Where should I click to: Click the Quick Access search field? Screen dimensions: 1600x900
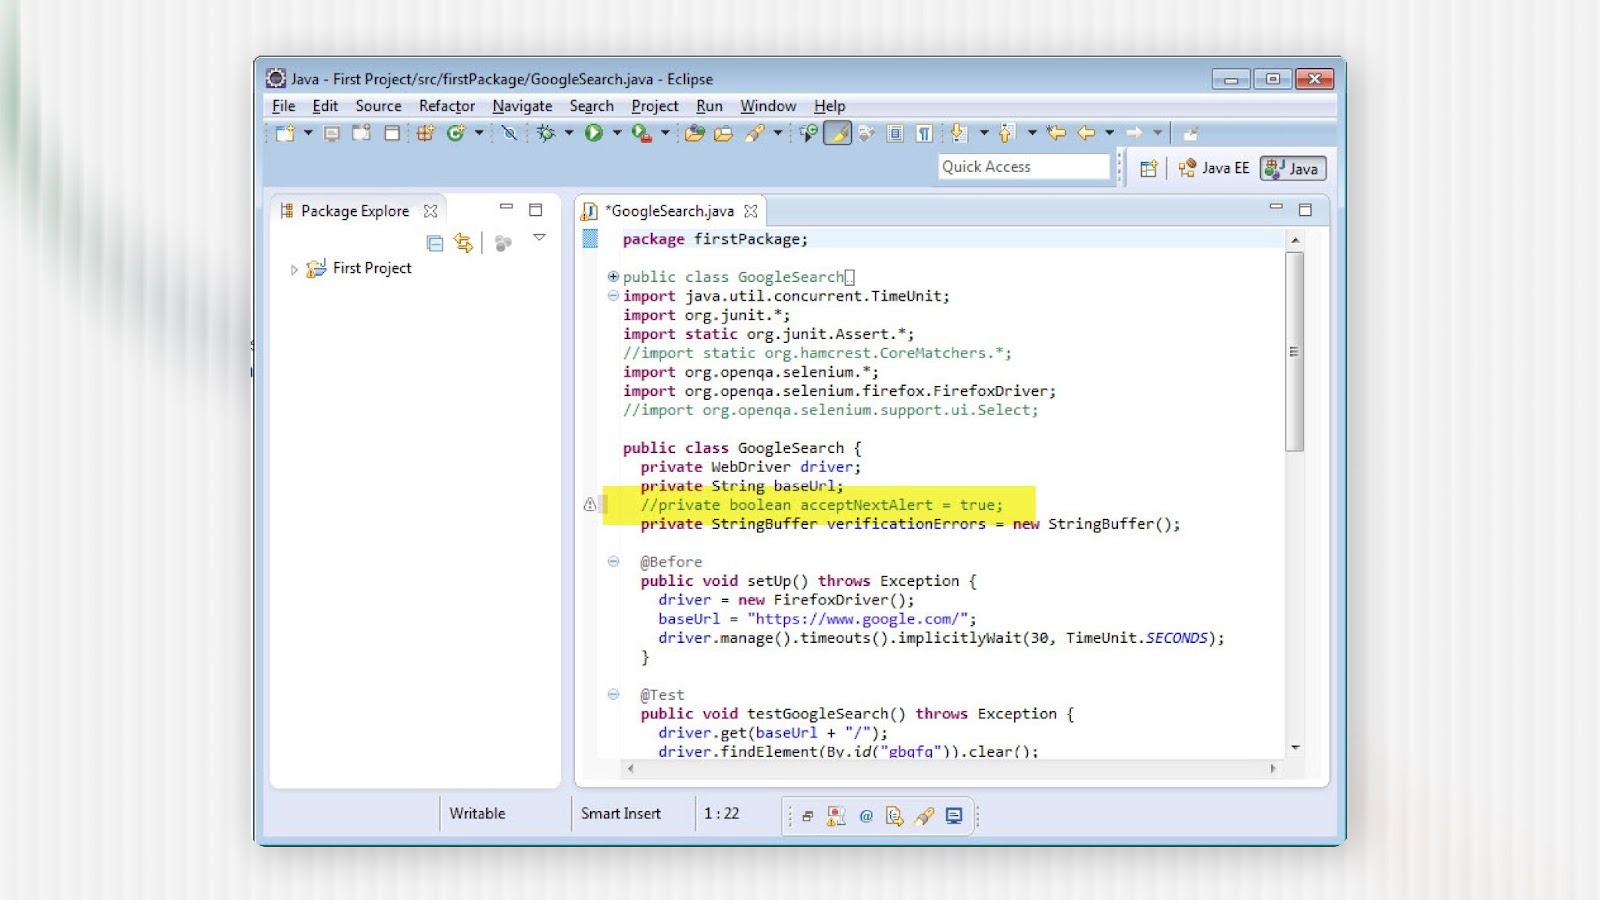(1024, 167)
